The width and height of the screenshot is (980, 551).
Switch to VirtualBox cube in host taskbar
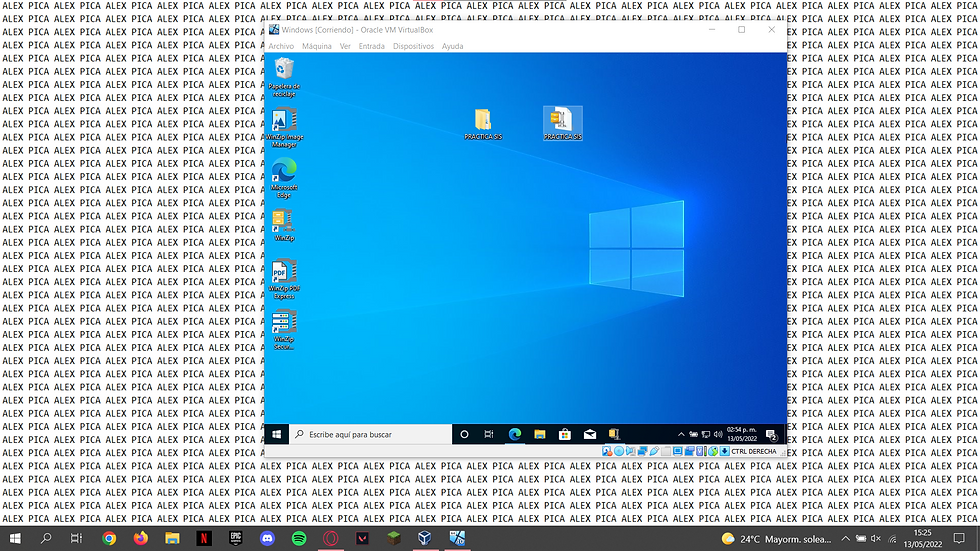coord(424,538)
